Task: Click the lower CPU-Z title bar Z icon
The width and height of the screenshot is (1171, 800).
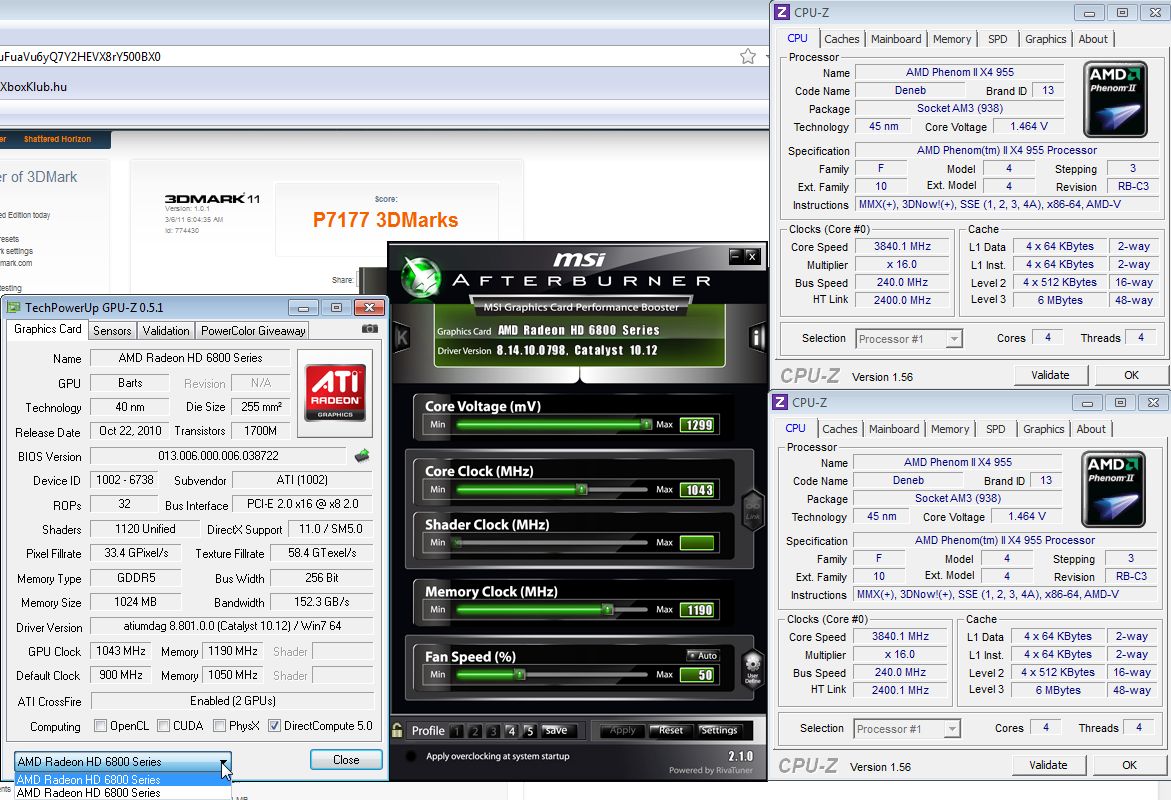Action: (x=780, y=402)
